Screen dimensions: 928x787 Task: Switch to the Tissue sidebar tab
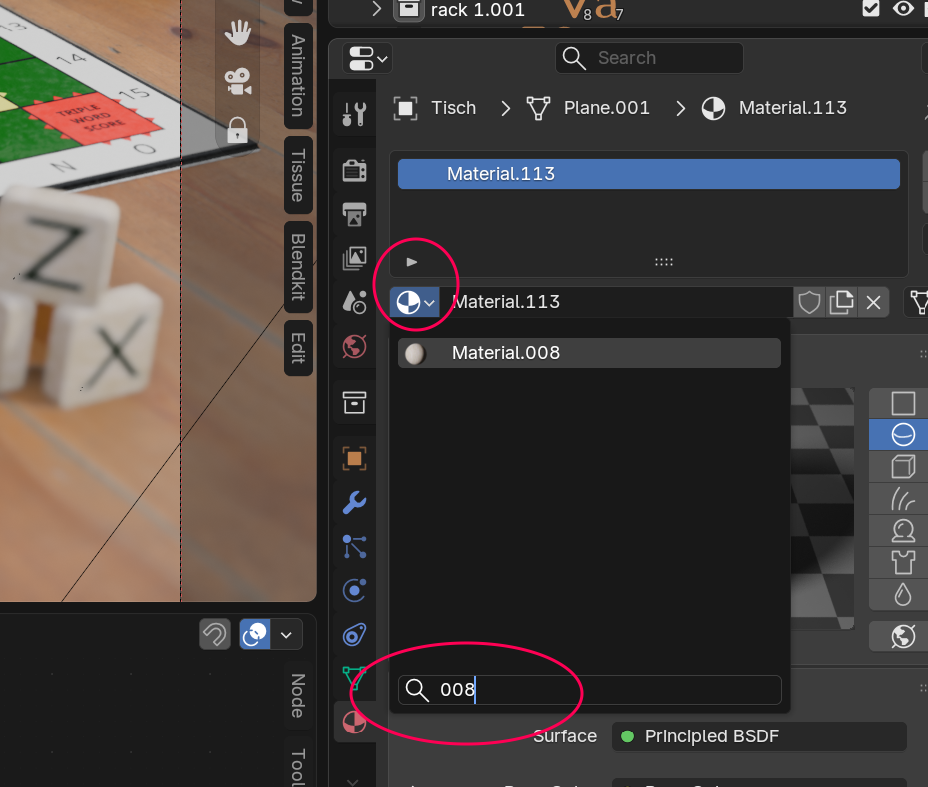[x=298, y=175]
